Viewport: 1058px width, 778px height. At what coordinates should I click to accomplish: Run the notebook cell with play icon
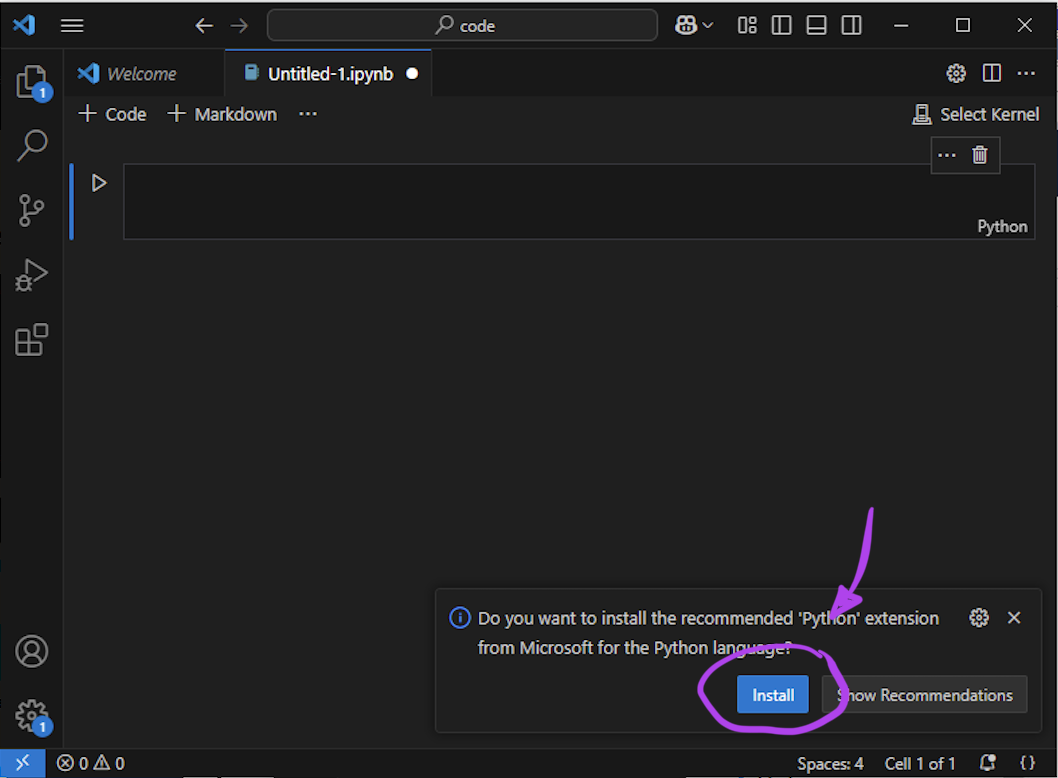click(99, 183)
